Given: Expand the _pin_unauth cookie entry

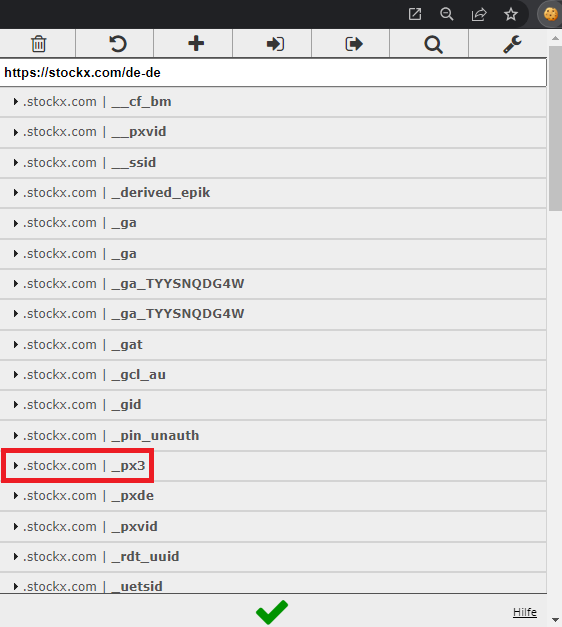Looking at the screenshot, I should [273, 435].
